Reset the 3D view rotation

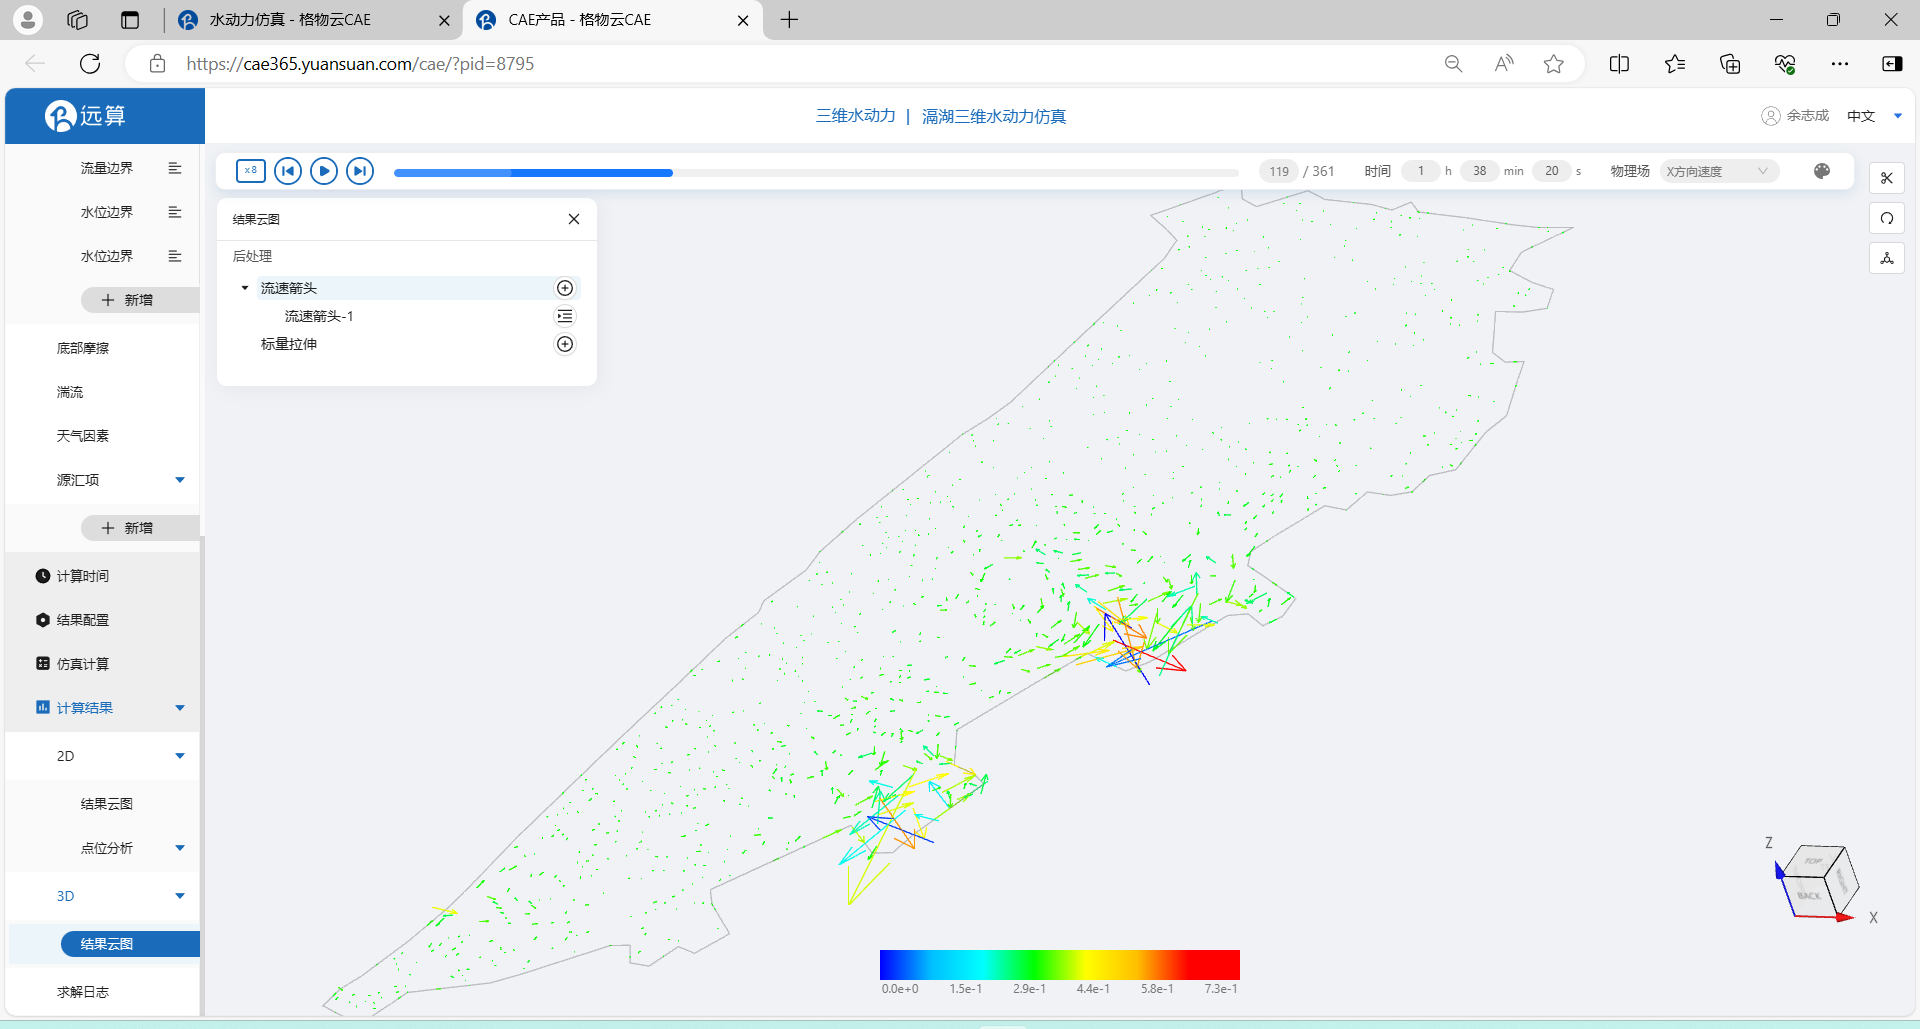tap(1887, 218)
